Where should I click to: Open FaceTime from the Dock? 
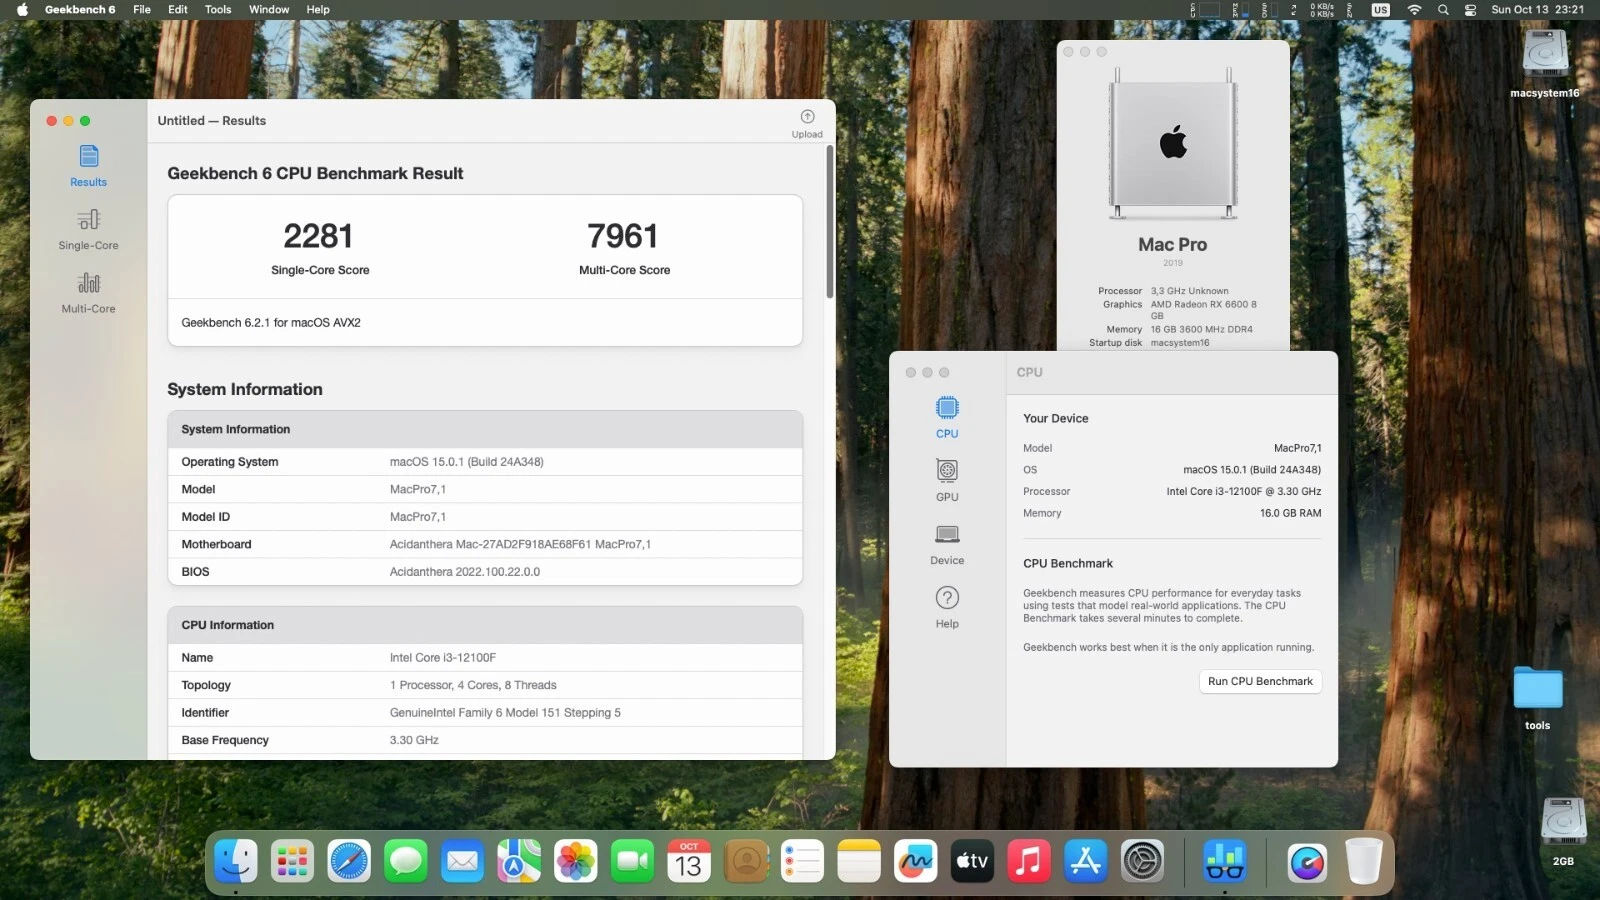[633, 860]
